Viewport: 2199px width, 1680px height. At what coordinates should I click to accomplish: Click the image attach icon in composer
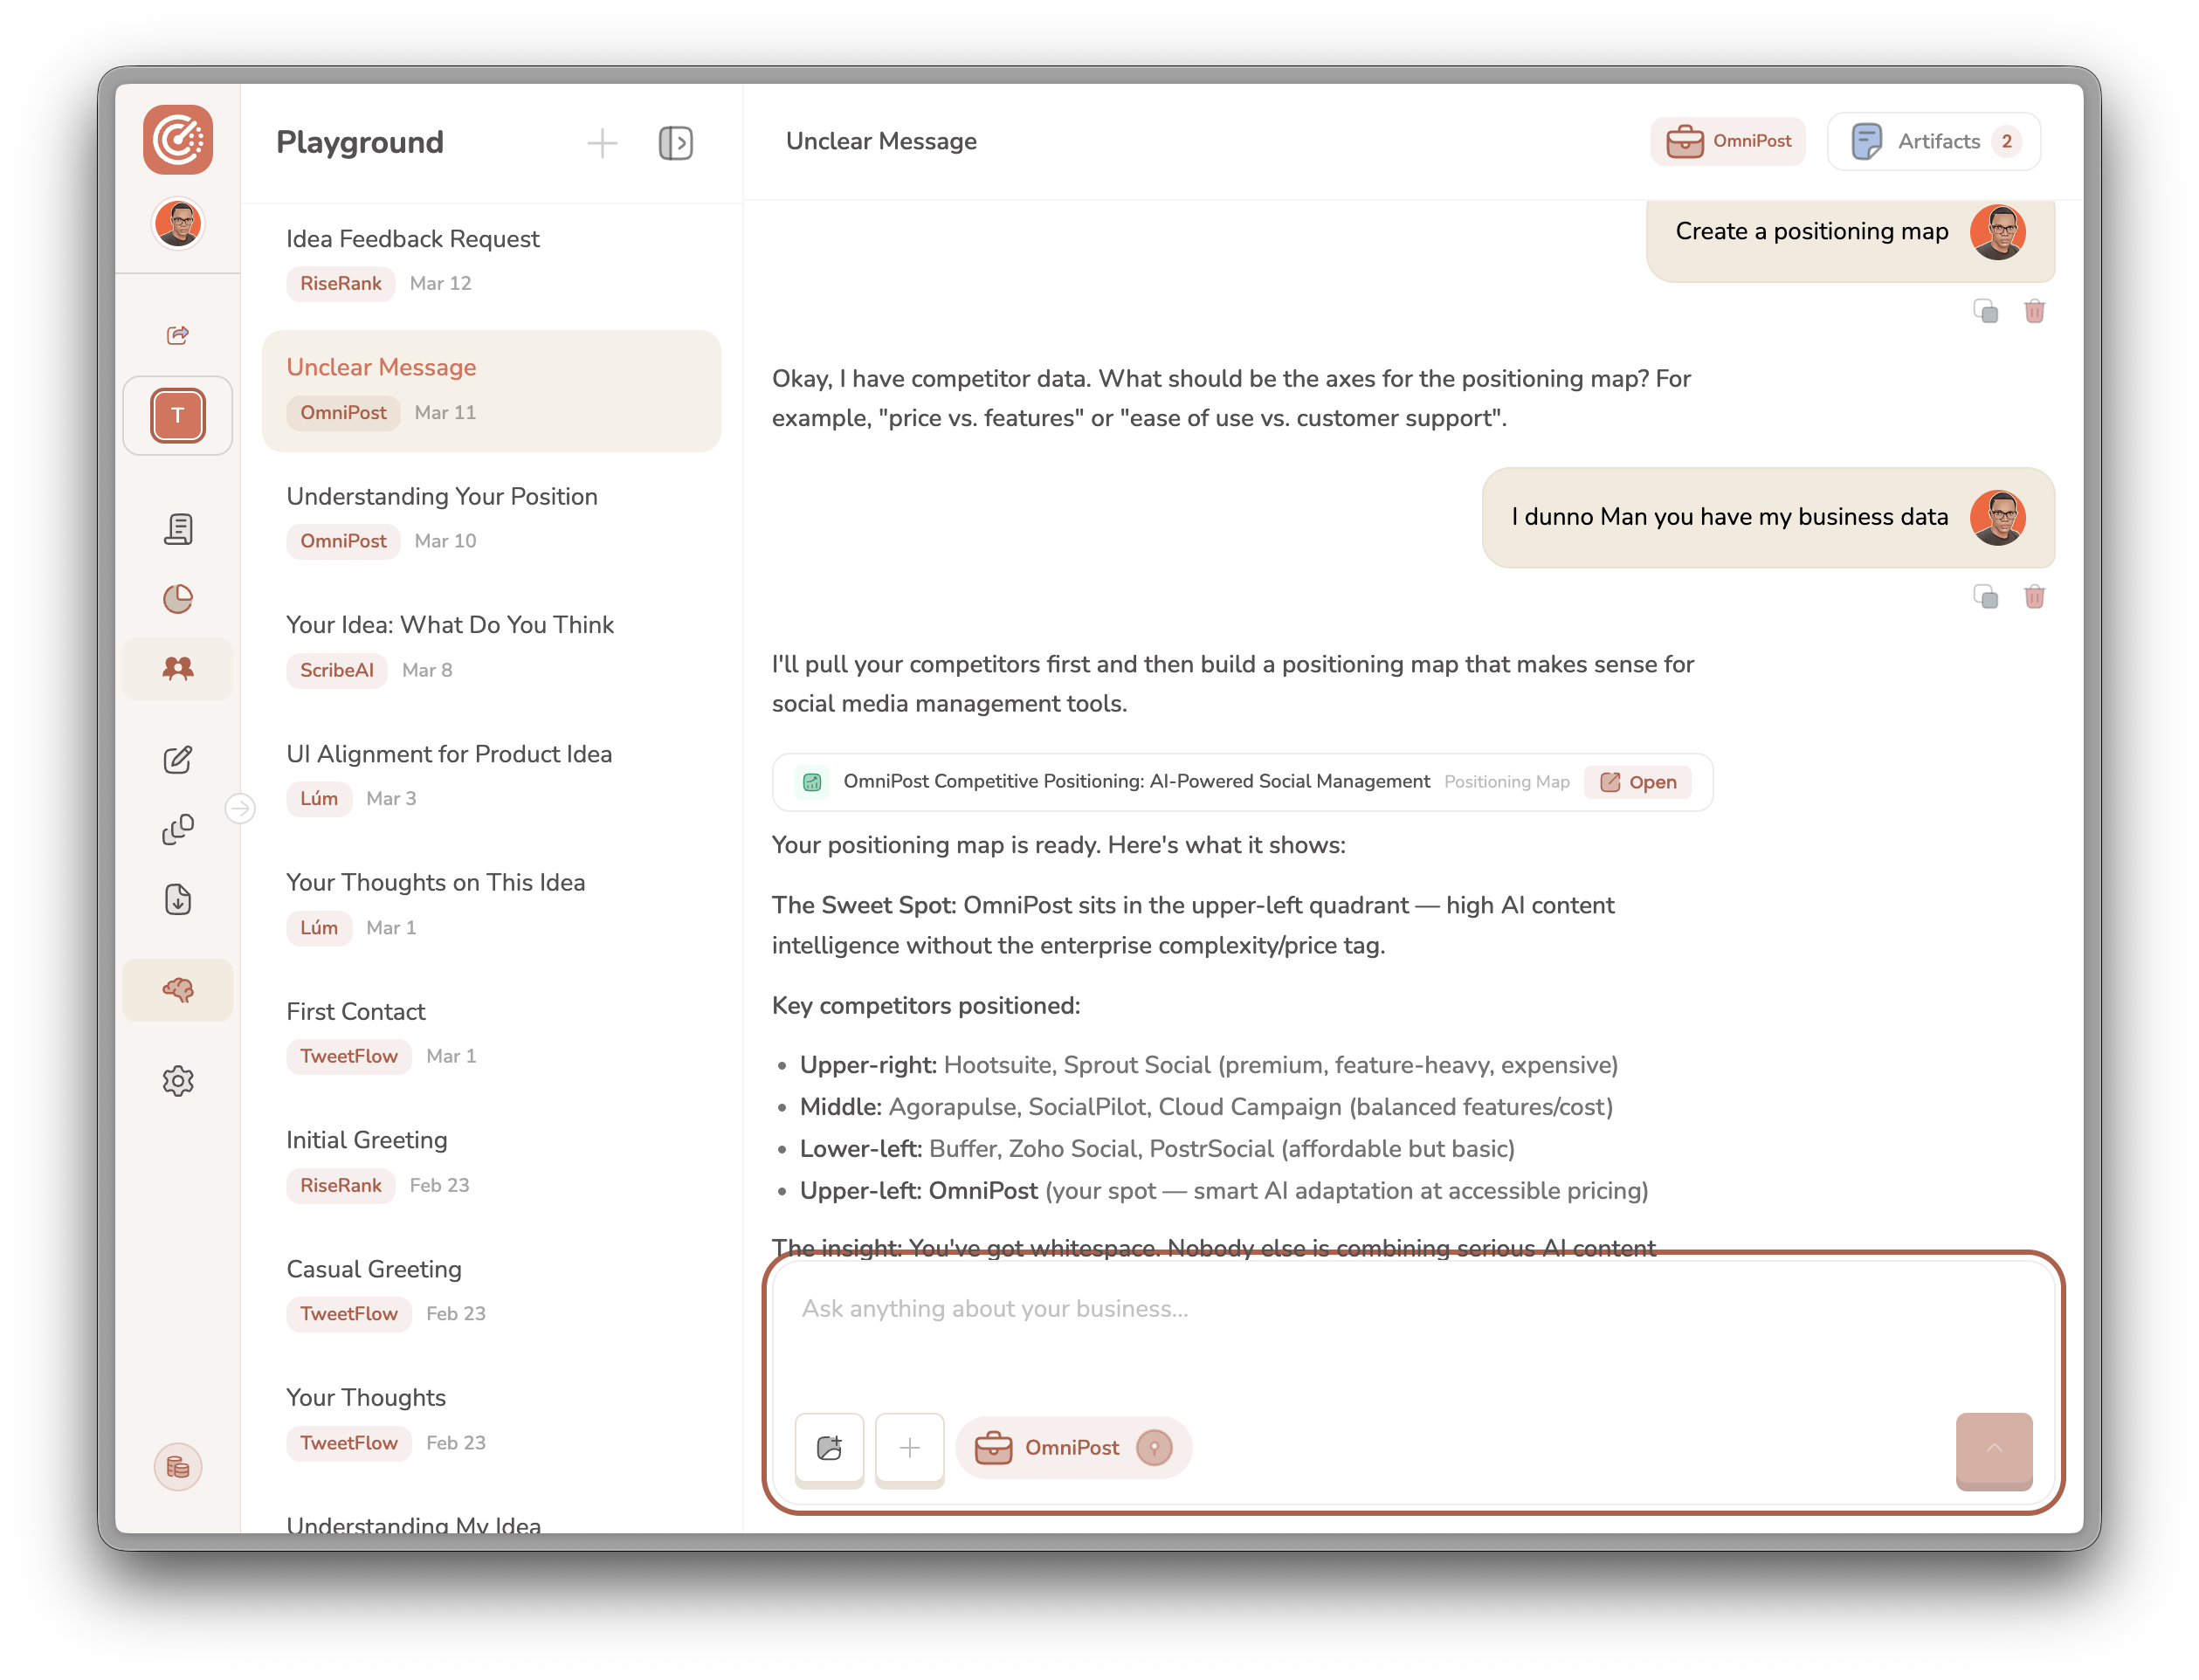[829, 1447]
